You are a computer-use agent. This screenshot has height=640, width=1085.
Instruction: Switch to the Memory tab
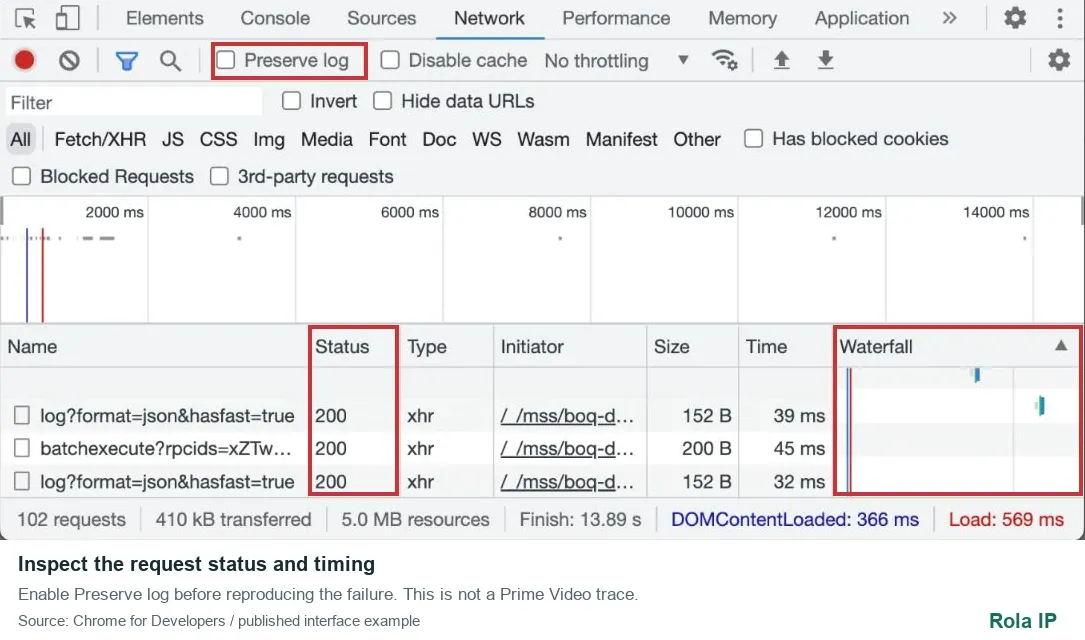point(742,18)
